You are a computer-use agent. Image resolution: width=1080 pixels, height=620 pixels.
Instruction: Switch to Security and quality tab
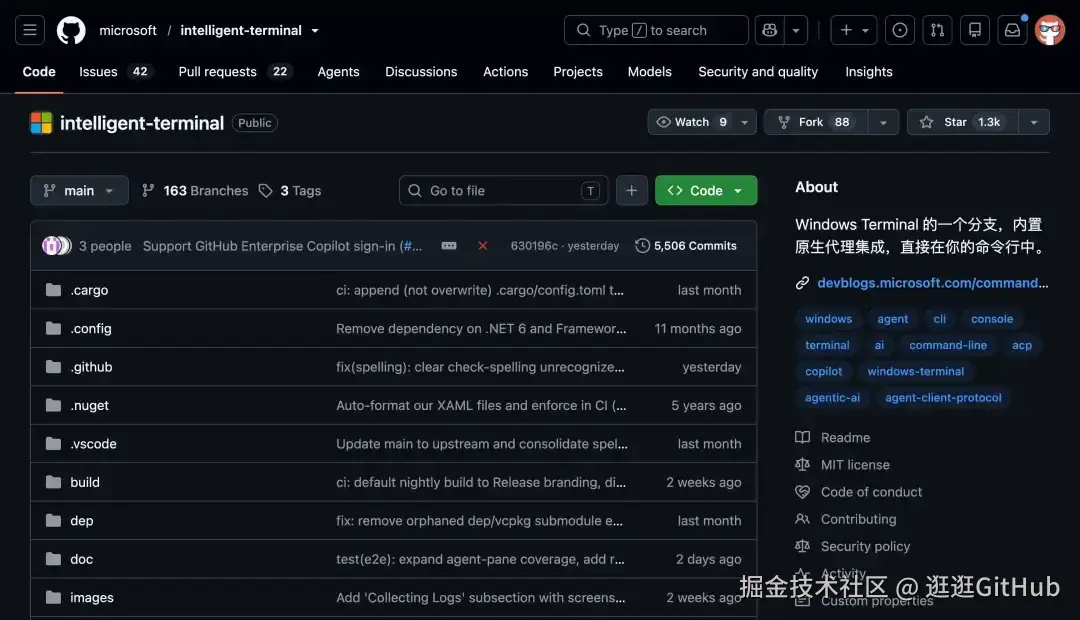click(758, 72)
